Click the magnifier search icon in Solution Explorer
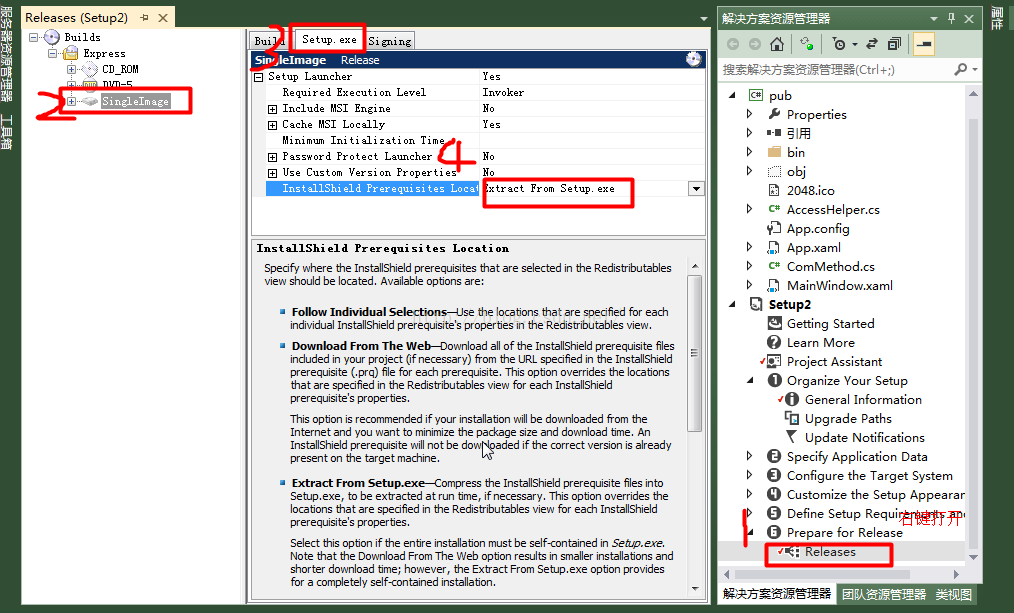This screenshot has height=613, width=1014. pos(961,69)
